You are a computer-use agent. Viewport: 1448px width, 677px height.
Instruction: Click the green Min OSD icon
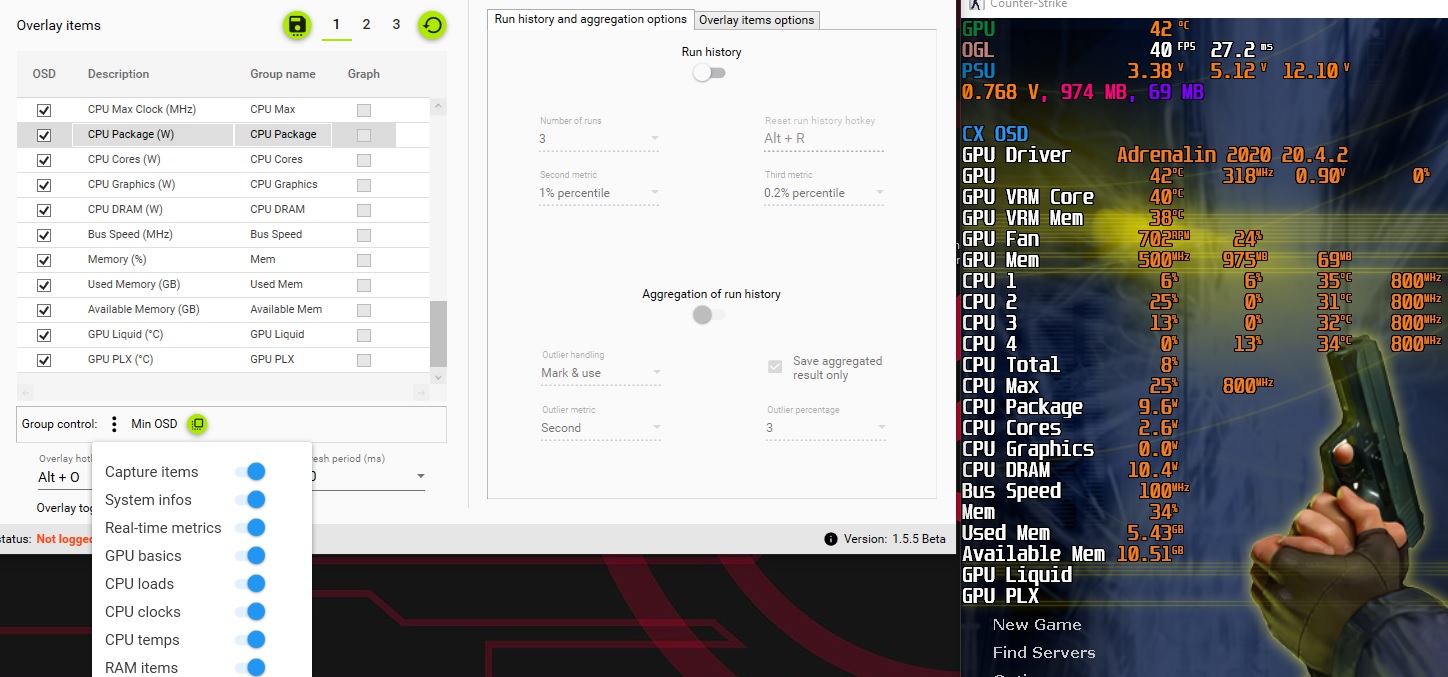tap(198, 424)
